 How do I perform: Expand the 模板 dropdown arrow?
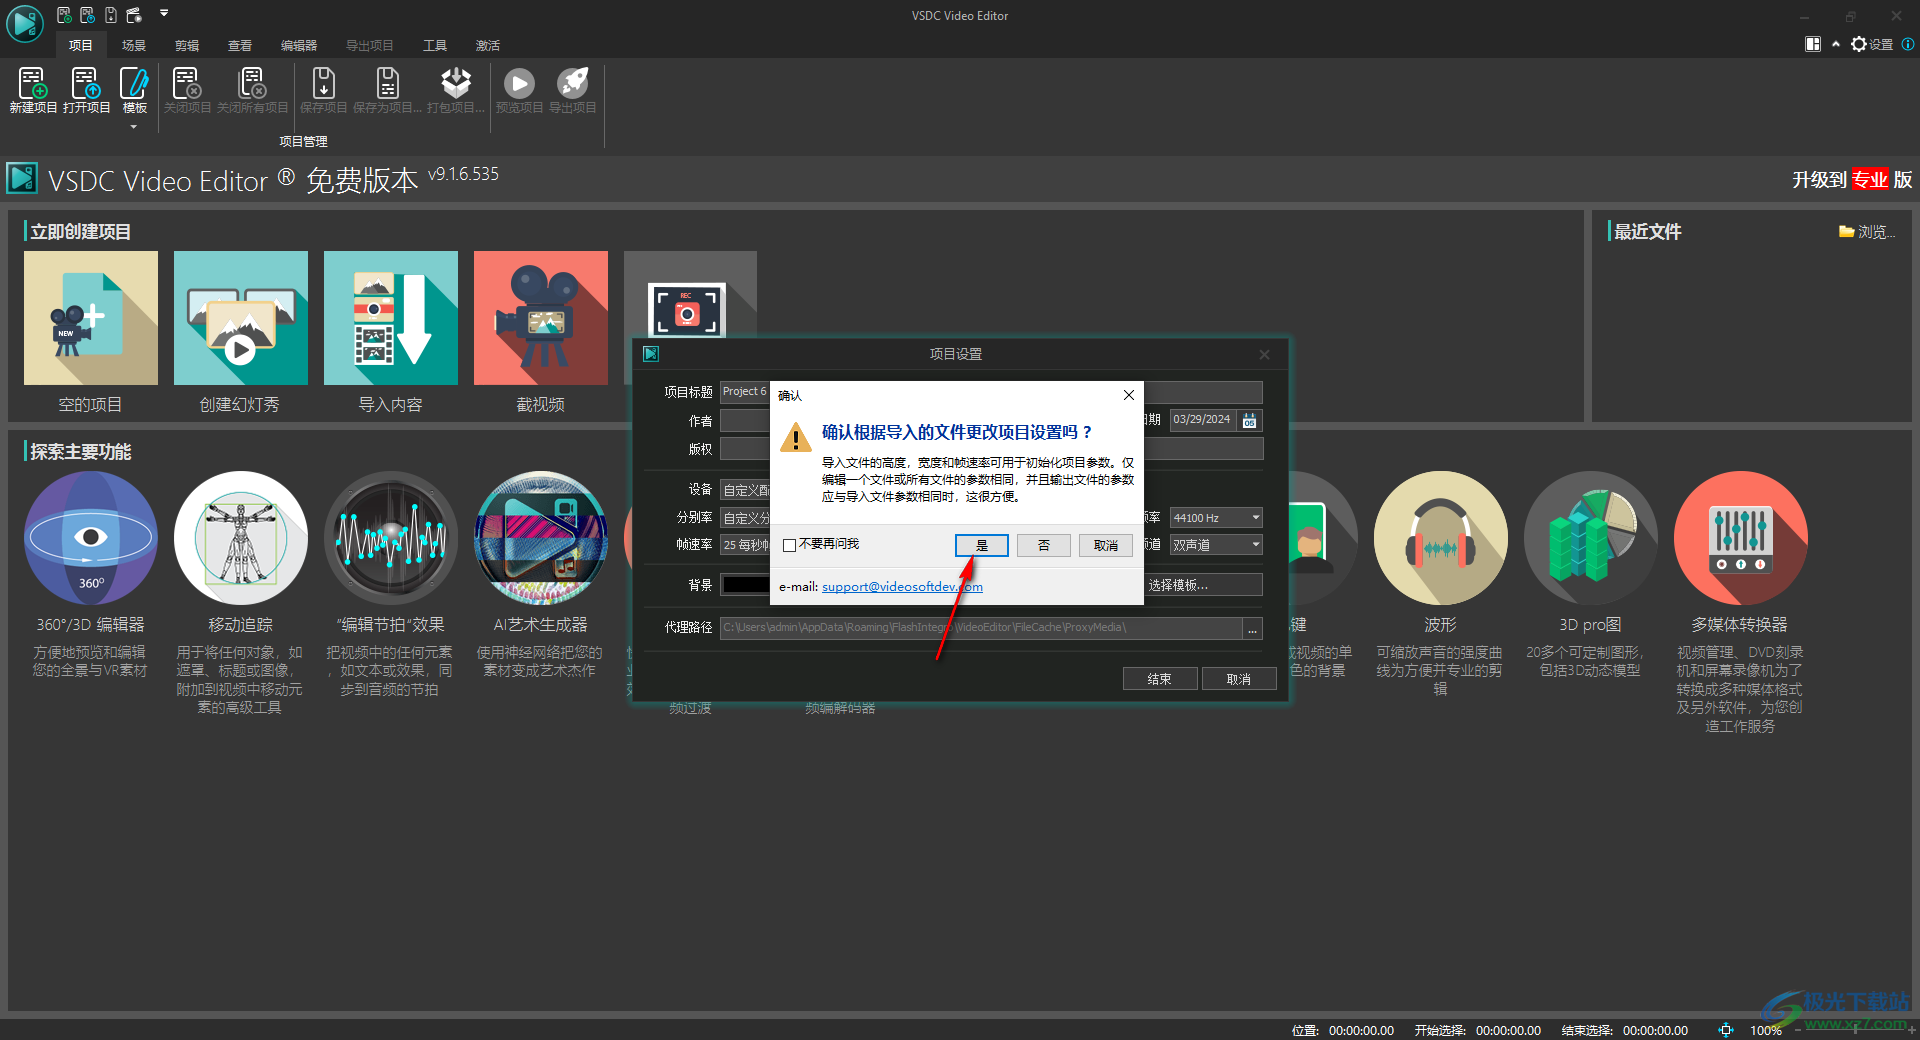[134, 126]
